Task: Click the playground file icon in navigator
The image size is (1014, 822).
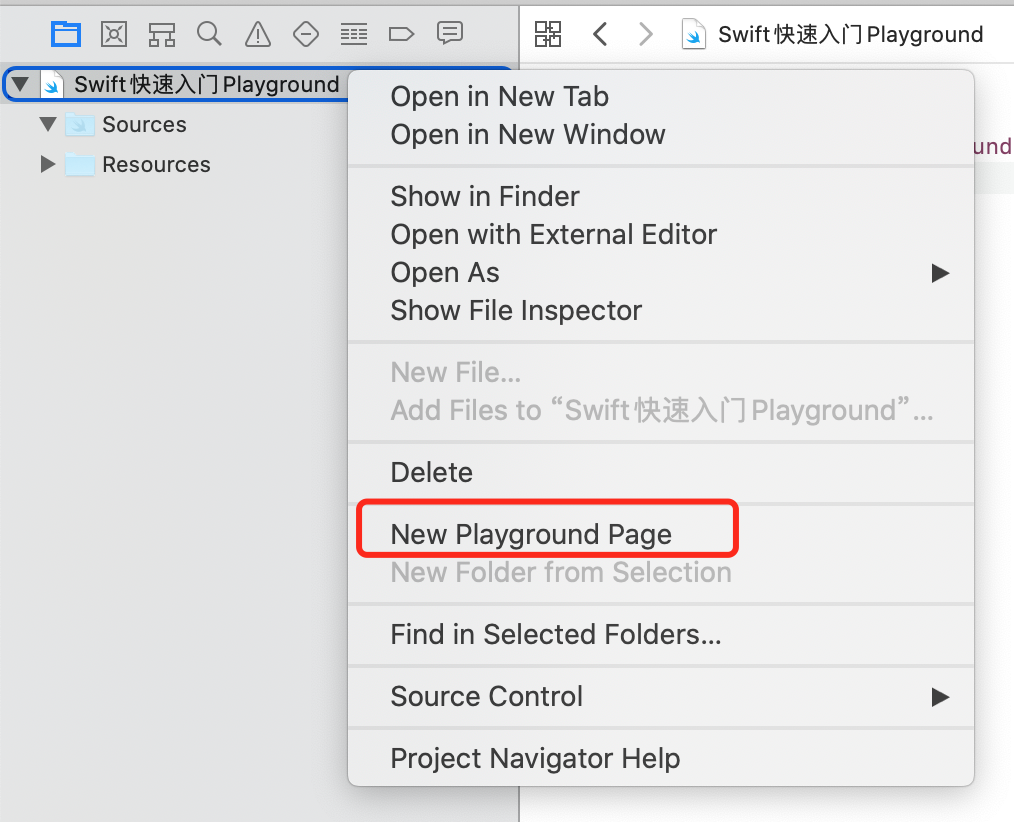Action: point(52,84)
